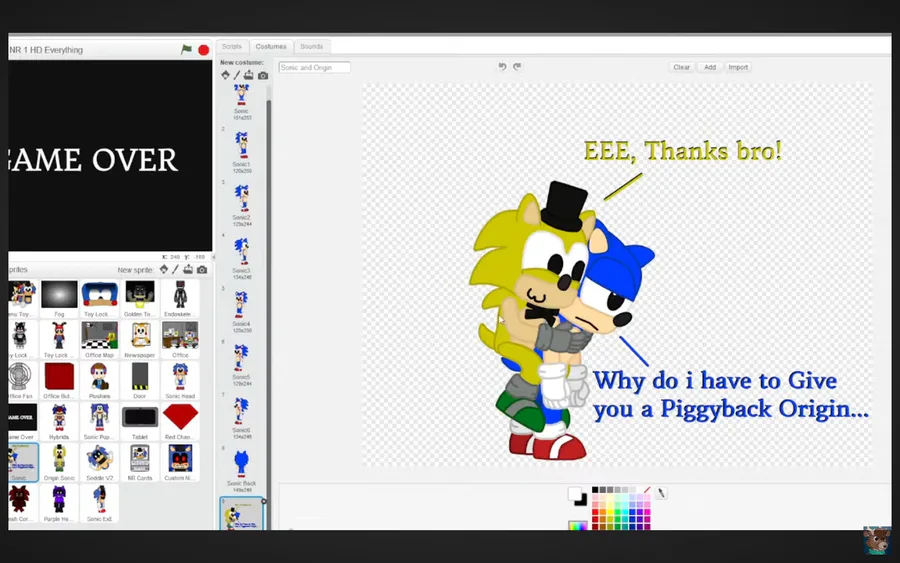Switch to the Scripts tab
The height and width of the screenshot is (563, 900).
click(x=232, y=46)
